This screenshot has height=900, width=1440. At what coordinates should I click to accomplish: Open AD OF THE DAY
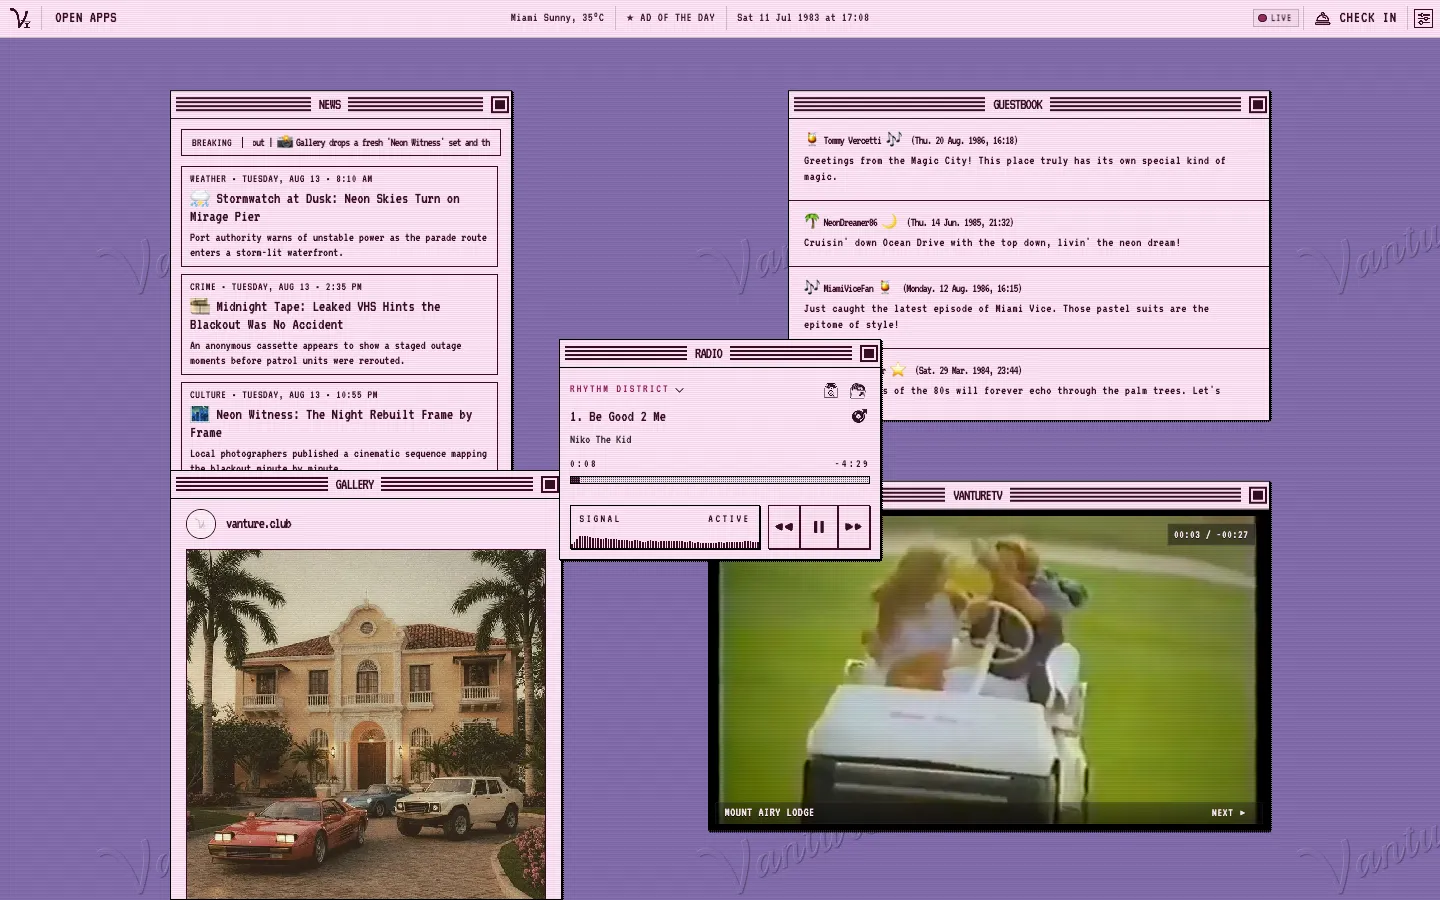pos(671,18)
